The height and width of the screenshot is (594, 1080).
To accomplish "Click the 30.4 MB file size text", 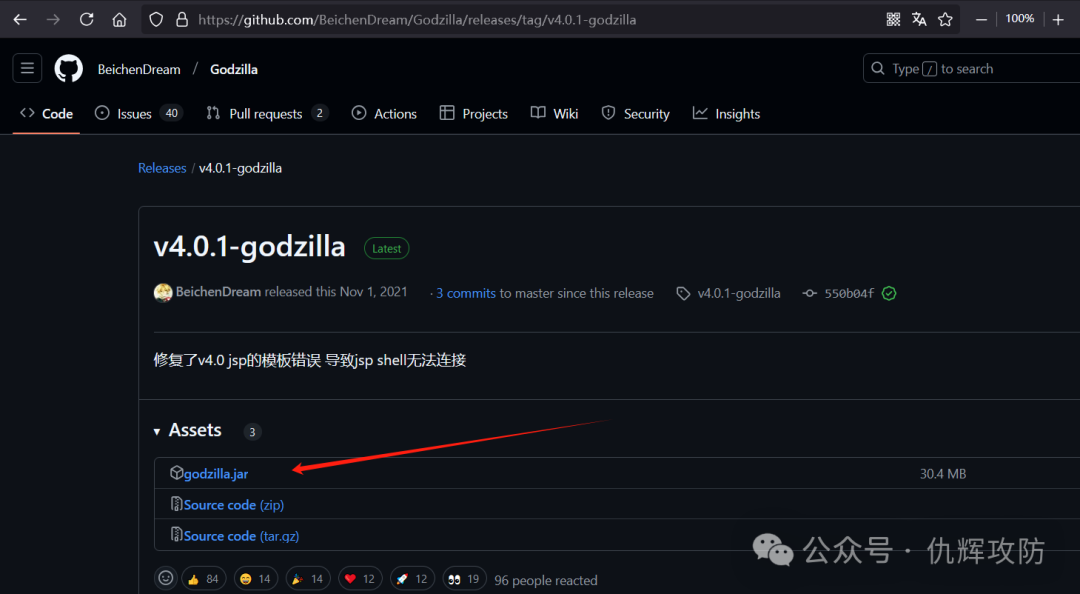I will pyautogui.click(x=942, y=474).
